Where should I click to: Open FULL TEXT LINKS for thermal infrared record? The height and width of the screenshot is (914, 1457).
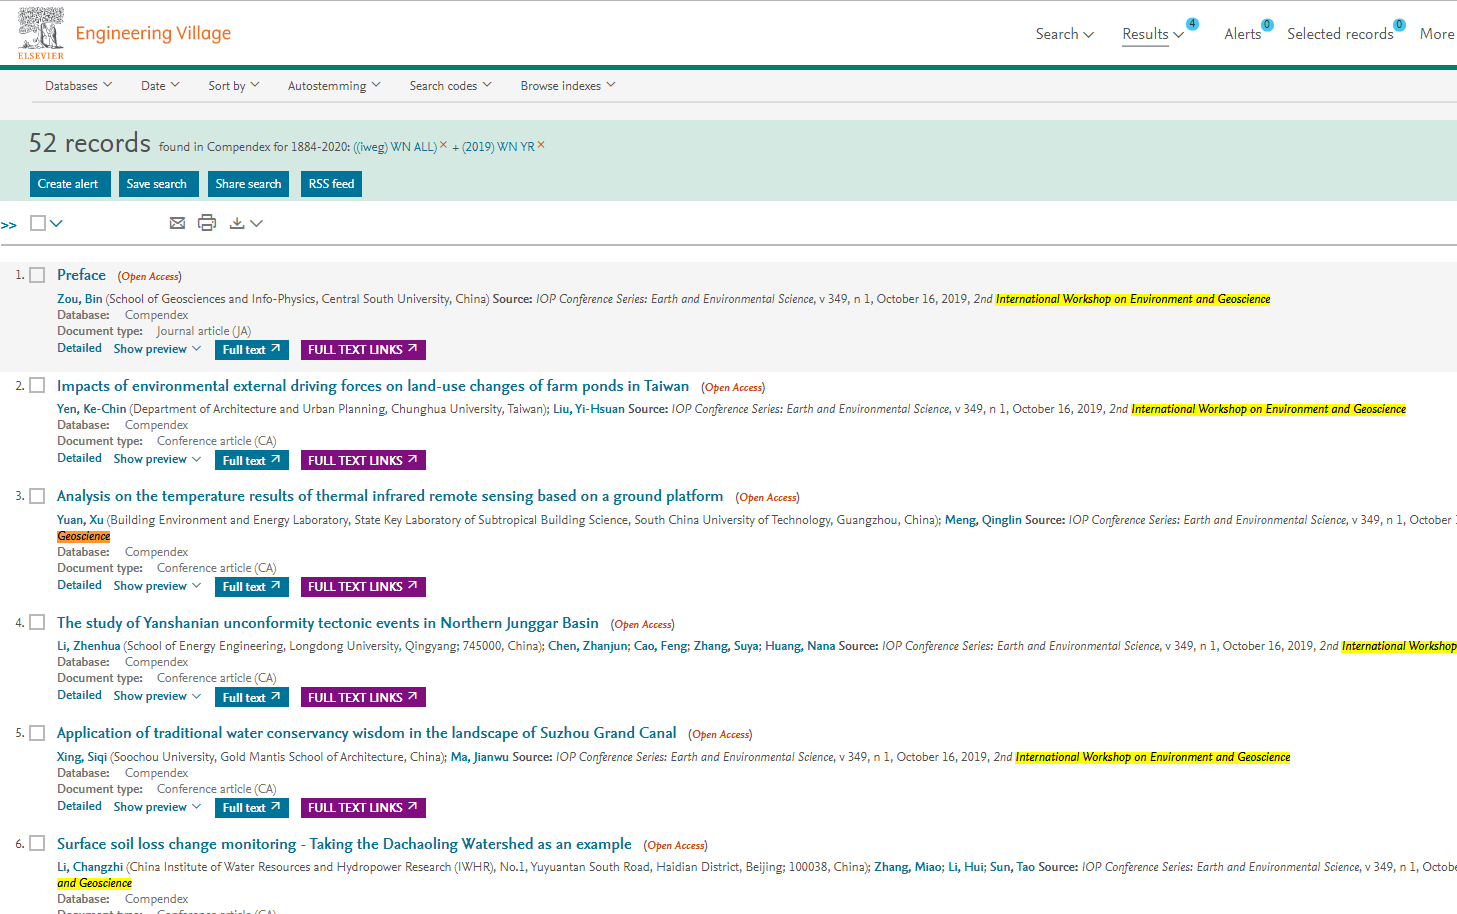363,587
